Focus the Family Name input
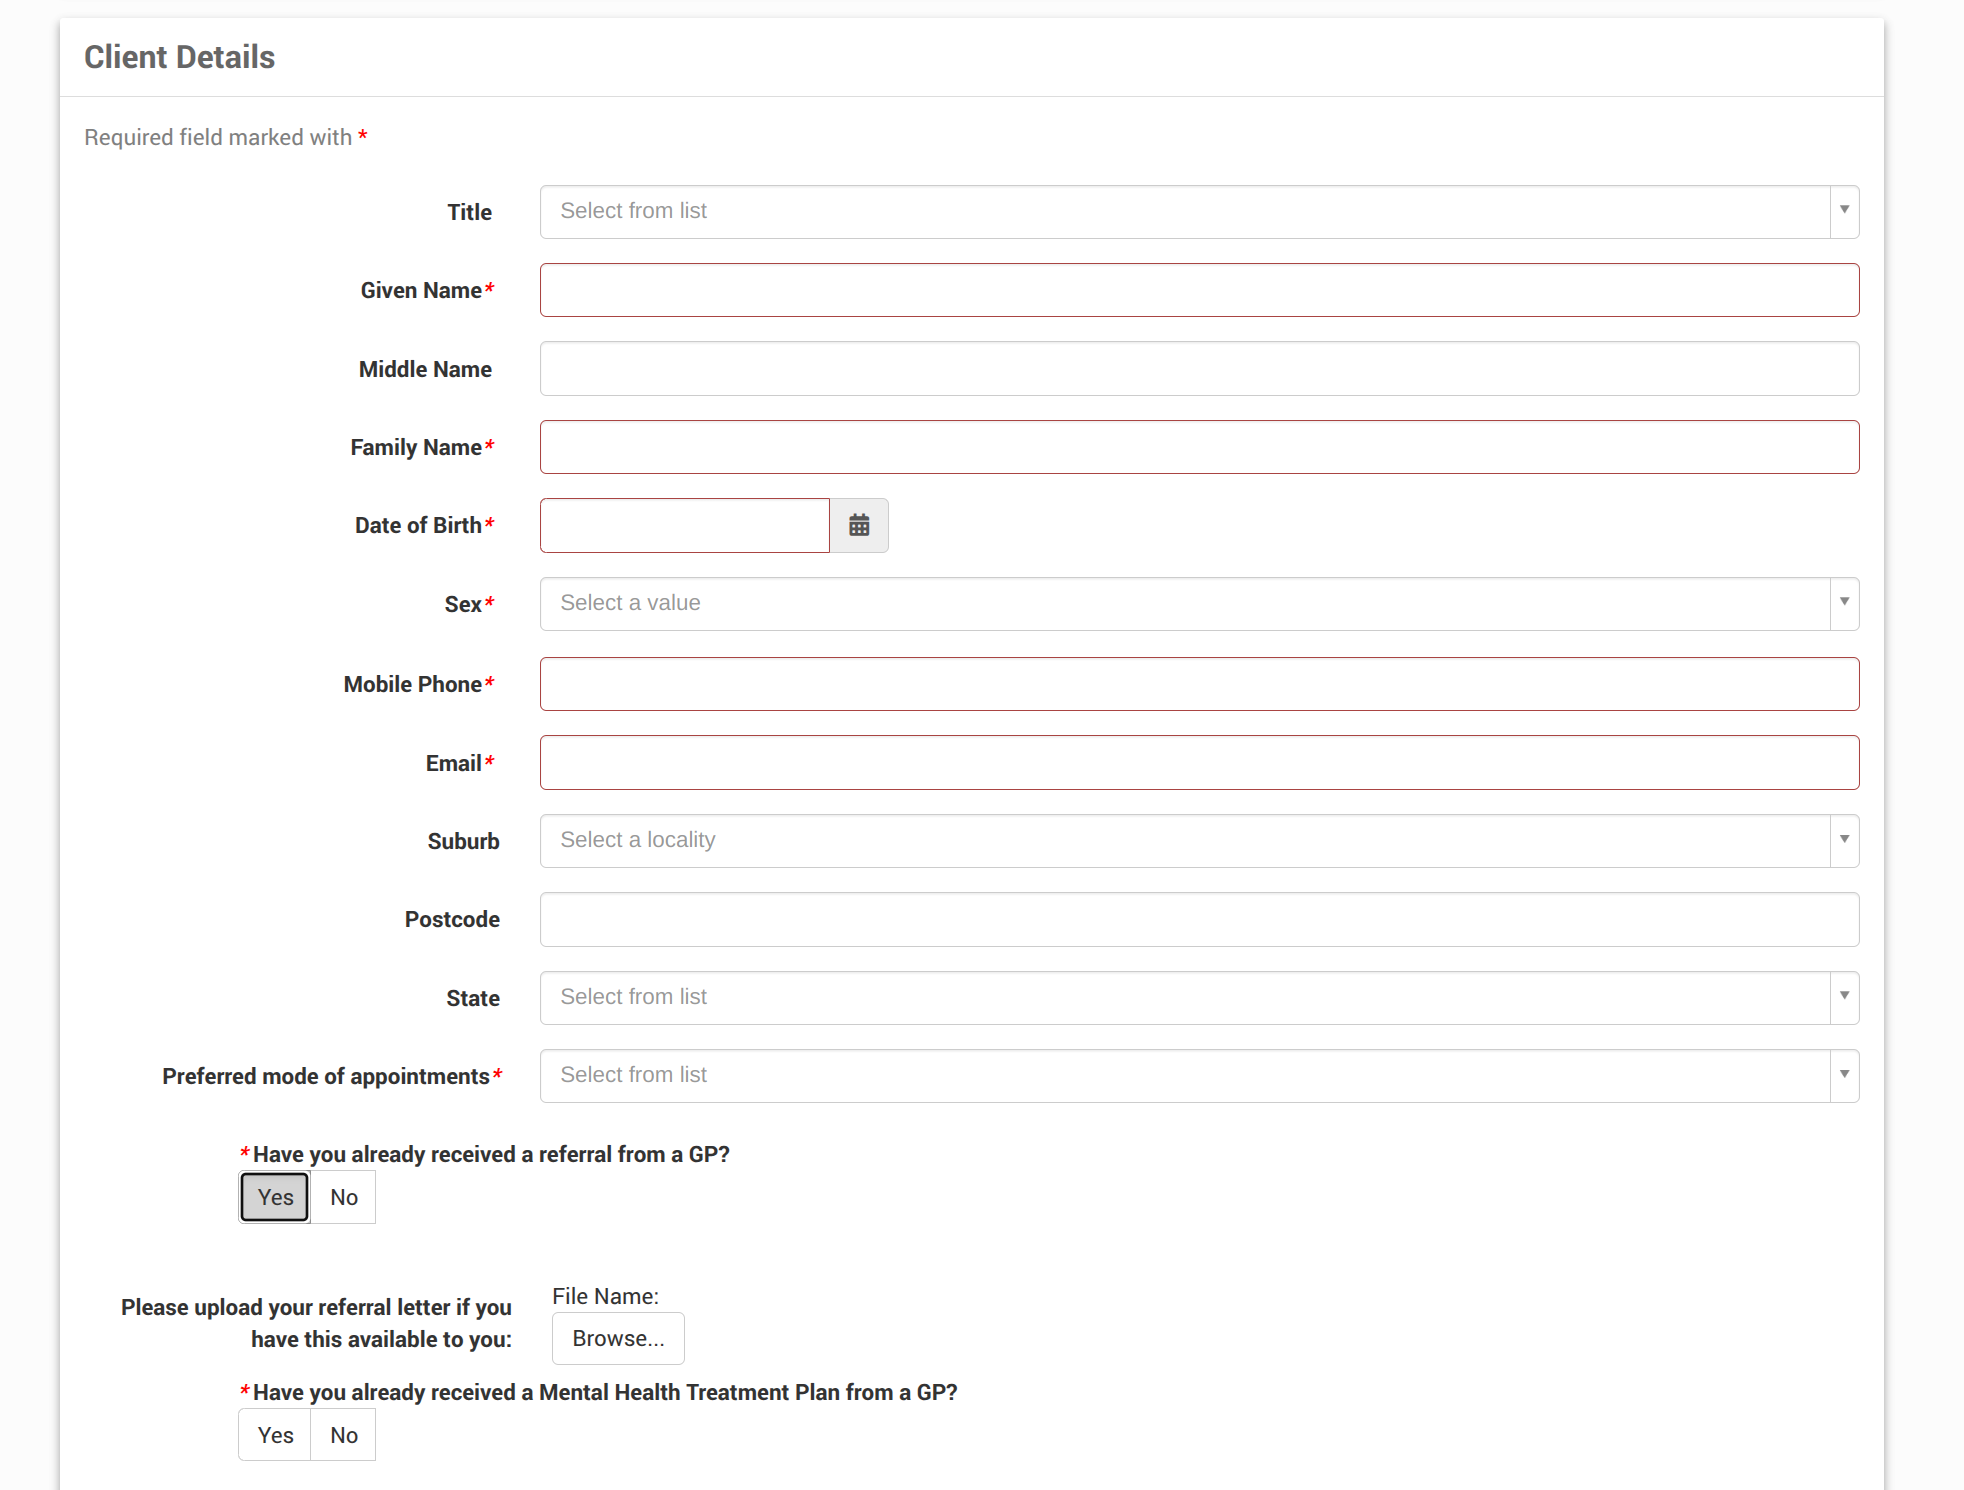This screenshot has height=1490, width=1964. pos(1199,447)
